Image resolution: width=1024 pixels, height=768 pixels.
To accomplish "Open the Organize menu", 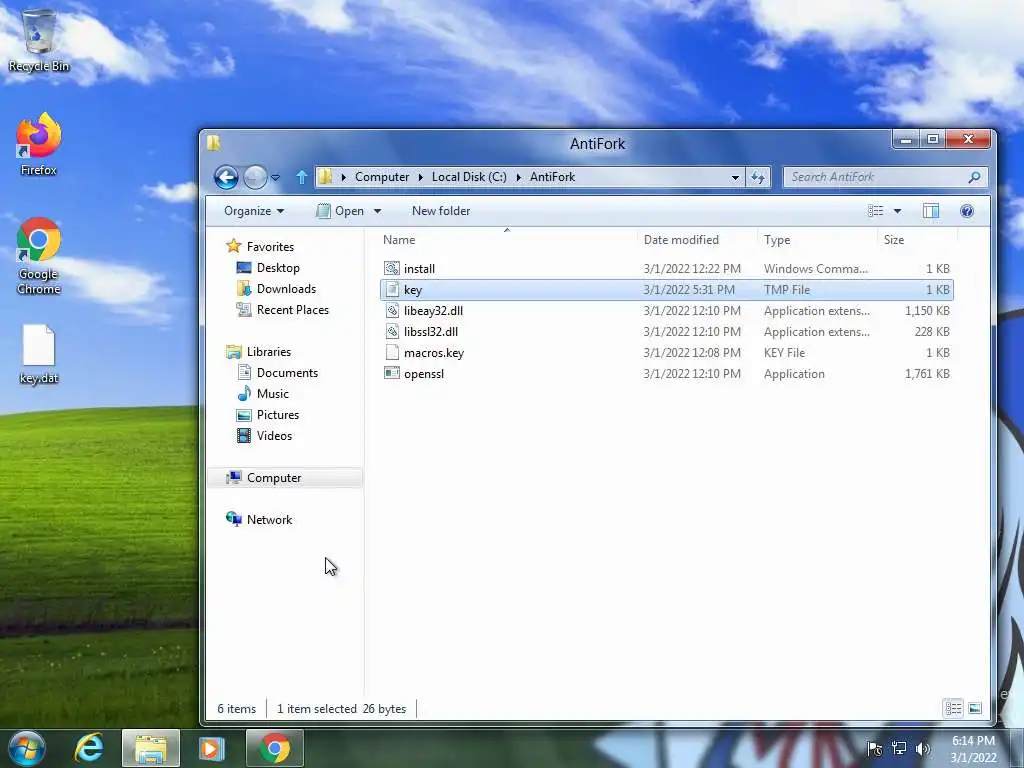I will [x=253, y=211].
